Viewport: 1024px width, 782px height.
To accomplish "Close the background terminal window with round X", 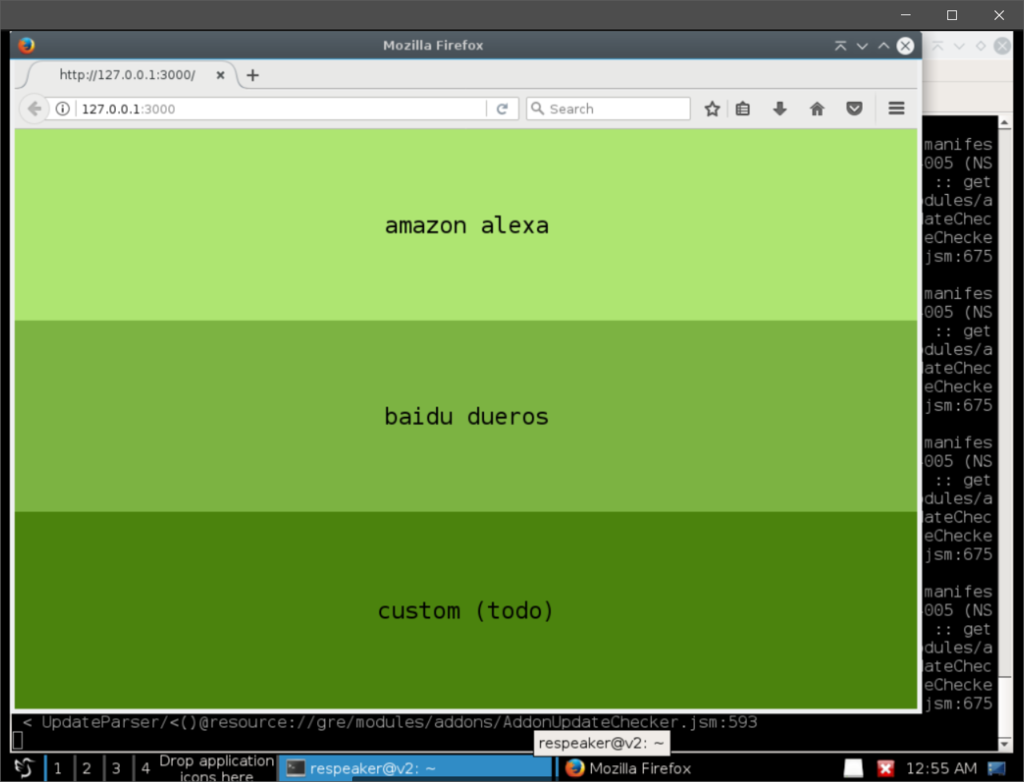I will coord(1002,46).
